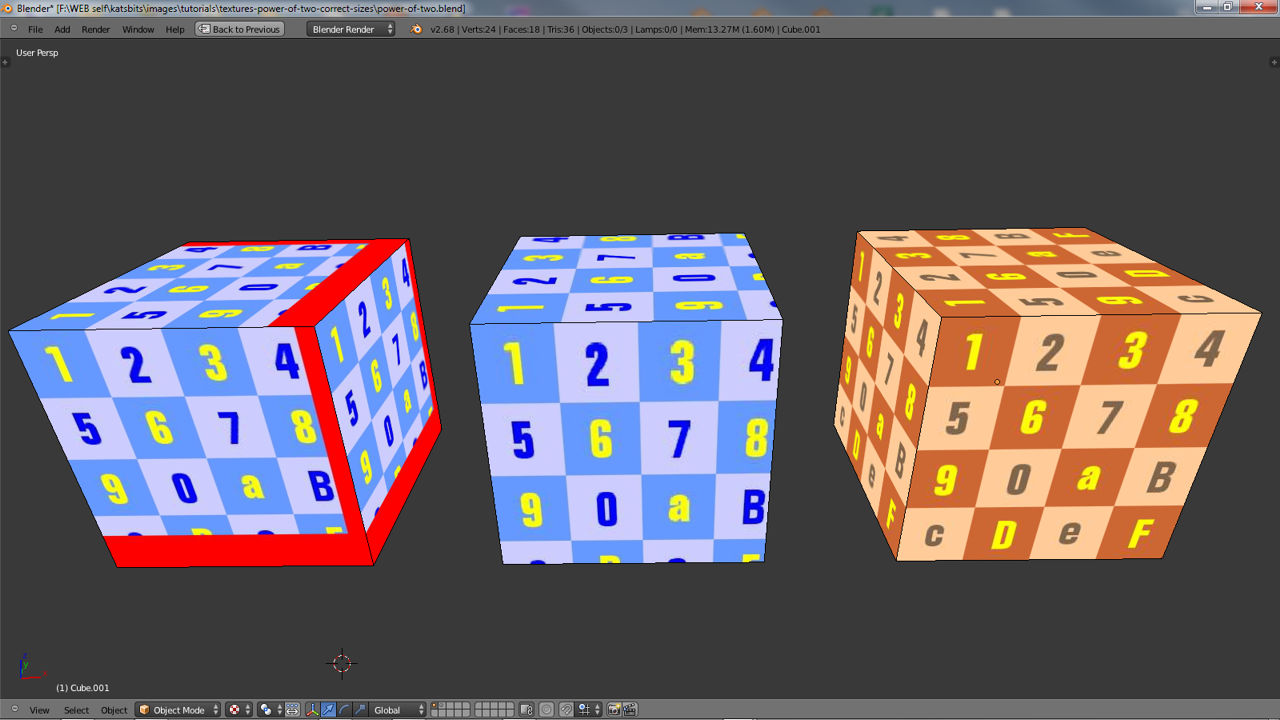Click the use-pivot manipulate centers icon
The image size is (1280, 720).
[x=293, y=710]
